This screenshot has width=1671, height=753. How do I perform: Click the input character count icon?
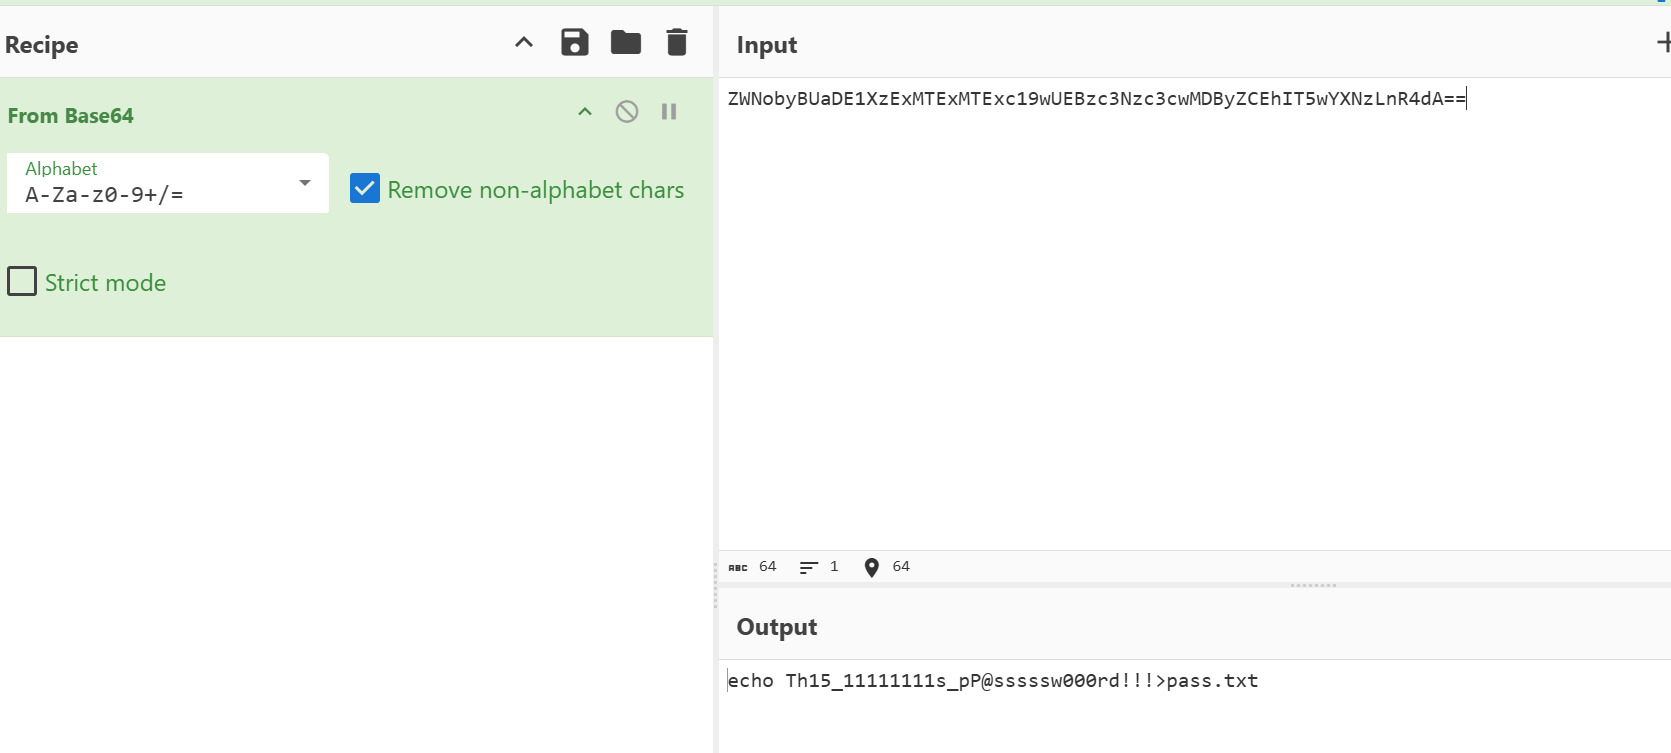tap(738, 567)
